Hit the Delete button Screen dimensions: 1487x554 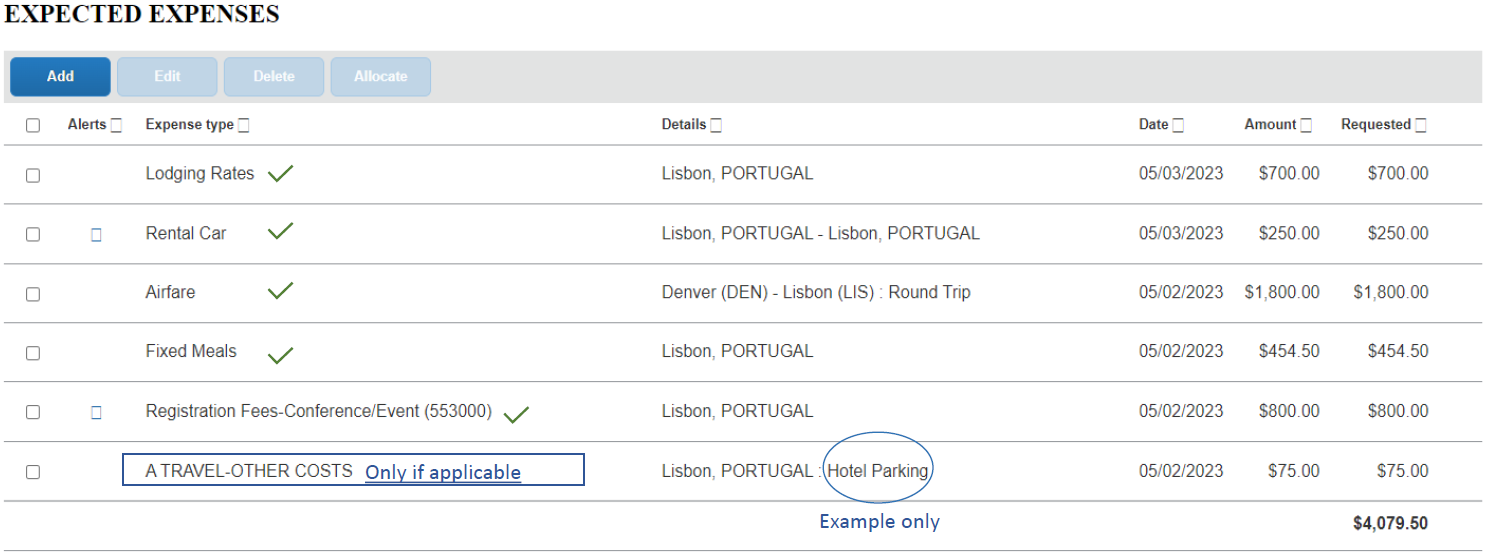coord(274,77)
